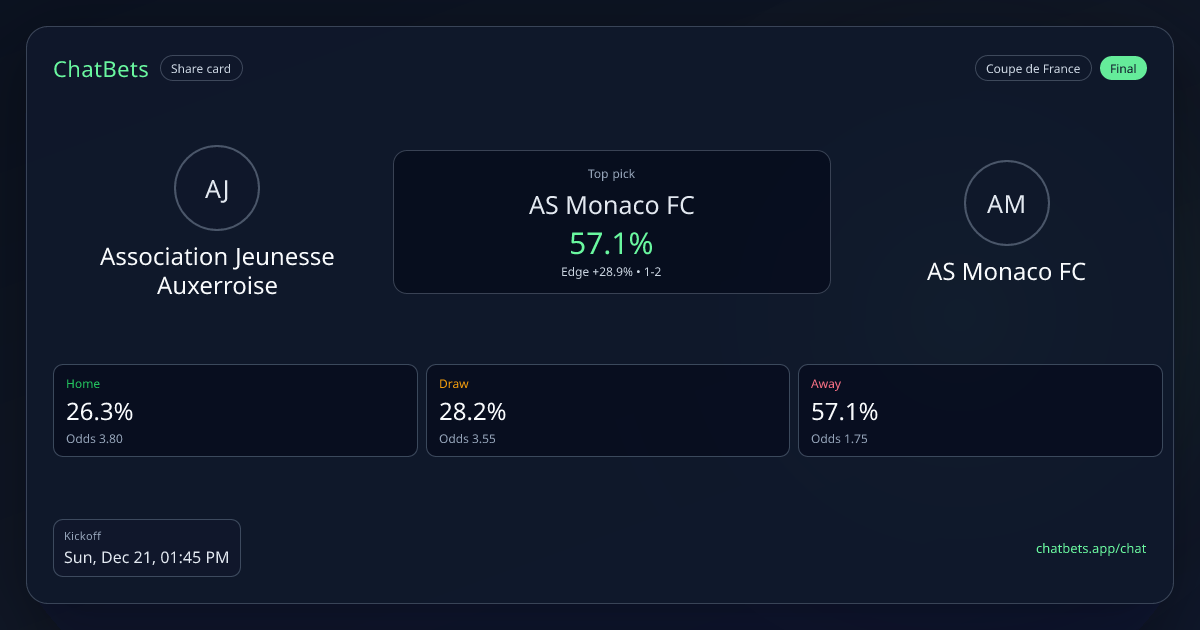Click the green Final status badge
Viewport: 1200px width, 630px height.
point(1123,69)
